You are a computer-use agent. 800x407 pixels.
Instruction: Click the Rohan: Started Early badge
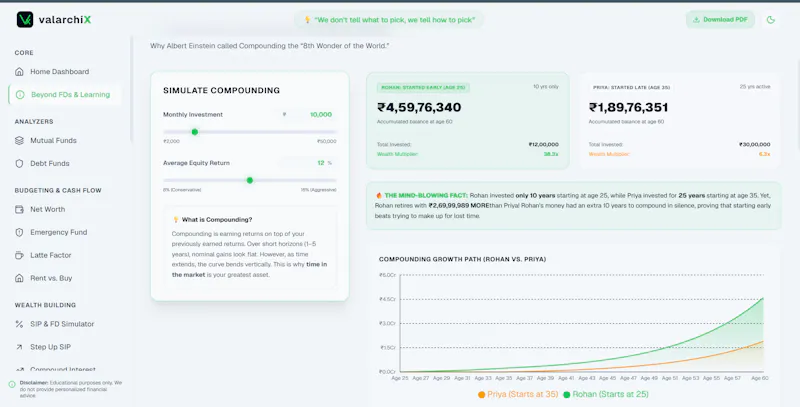point(423,87)
